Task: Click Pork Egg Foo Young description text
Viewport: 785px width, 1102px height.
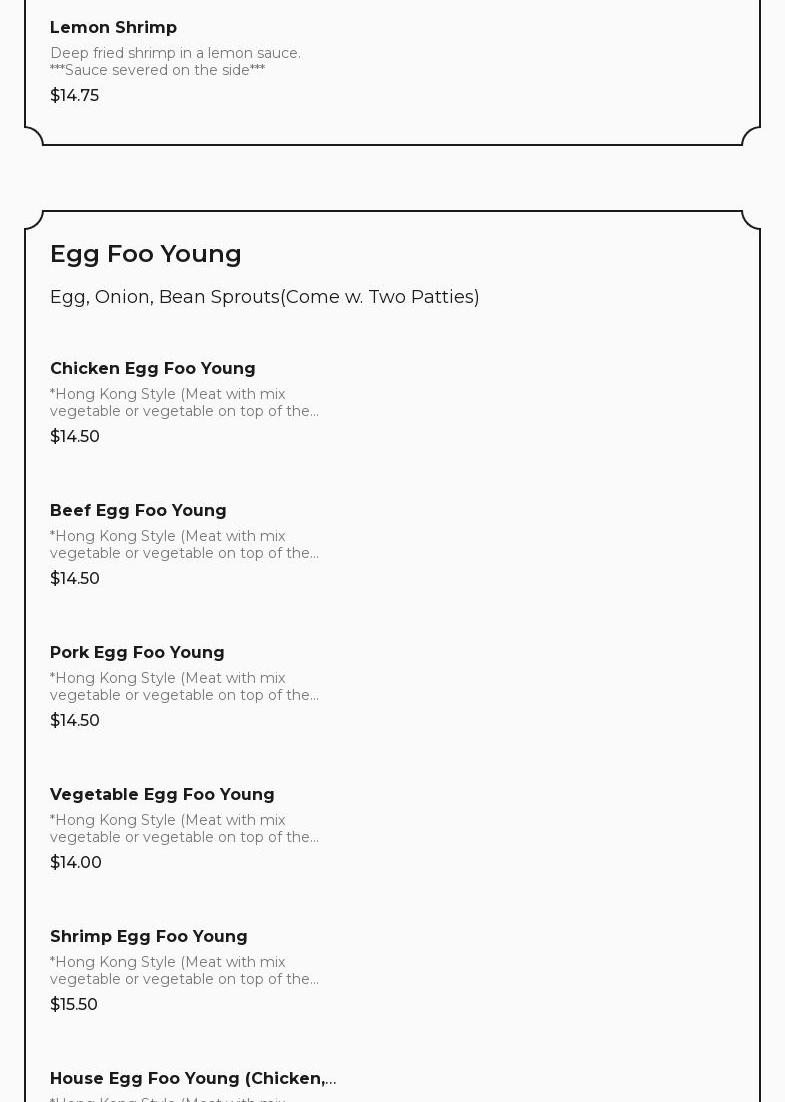Action: coord(184,687)
